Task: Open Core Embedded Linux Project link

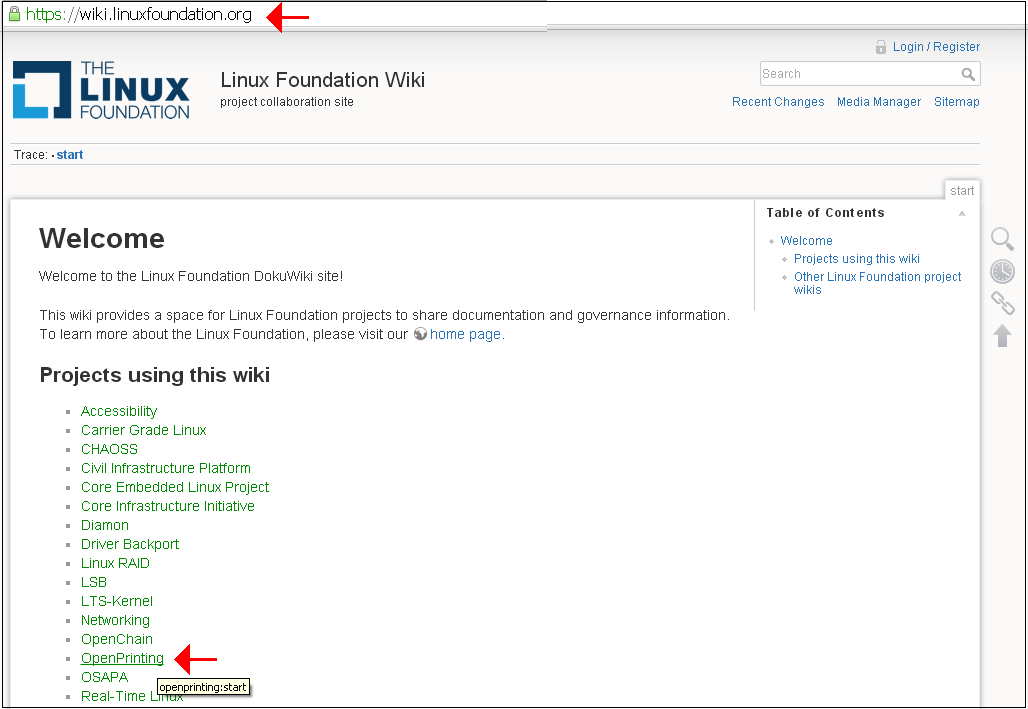Action: [175, 487]
